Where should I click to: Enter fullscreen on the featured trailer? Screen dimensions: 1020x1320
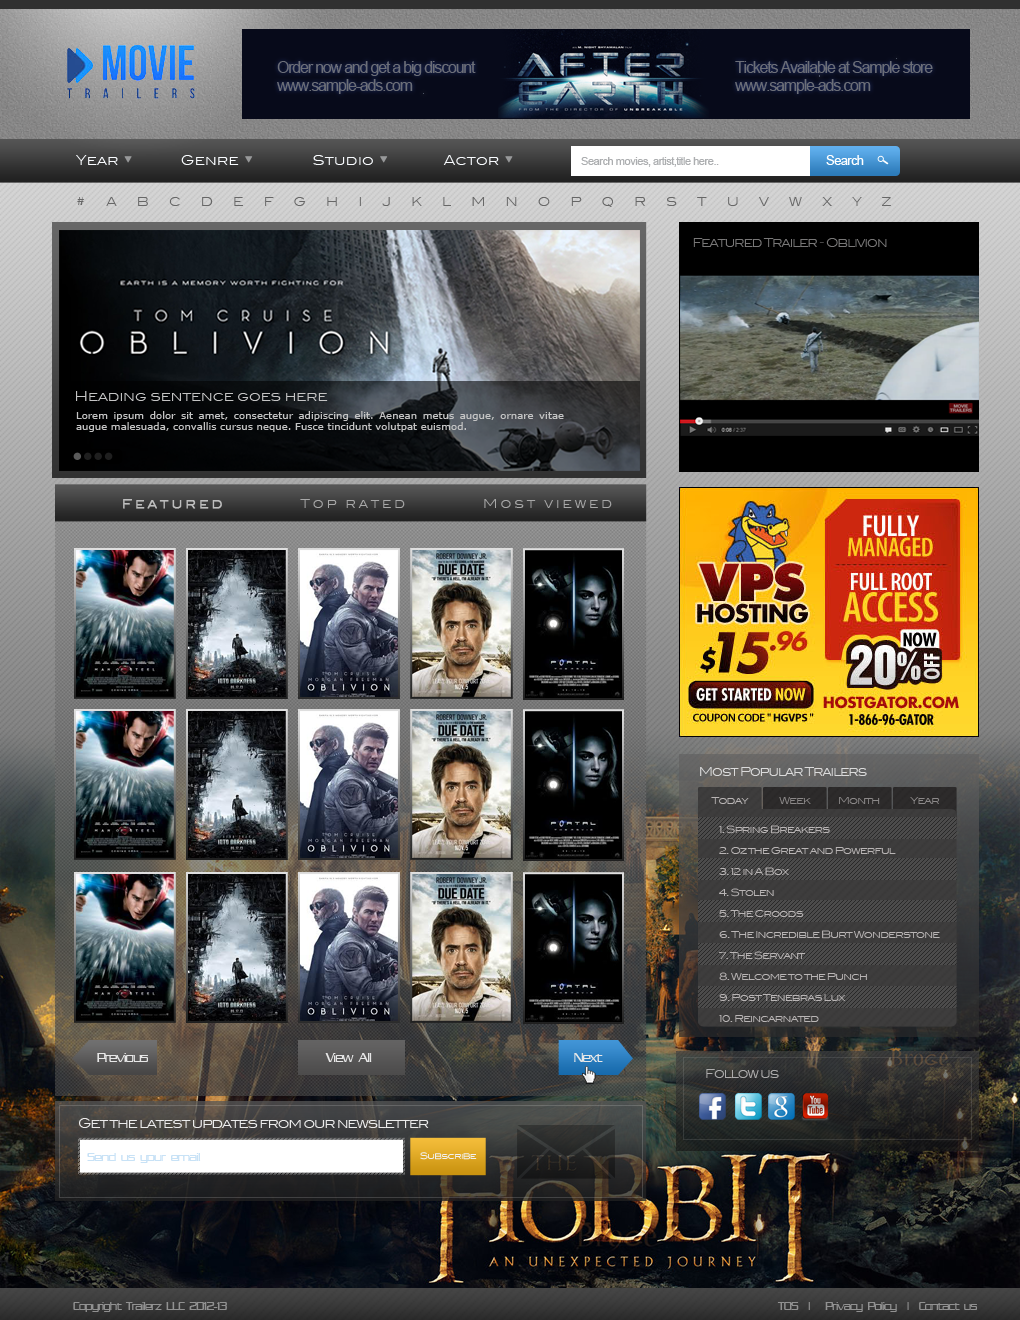point(973,430)
